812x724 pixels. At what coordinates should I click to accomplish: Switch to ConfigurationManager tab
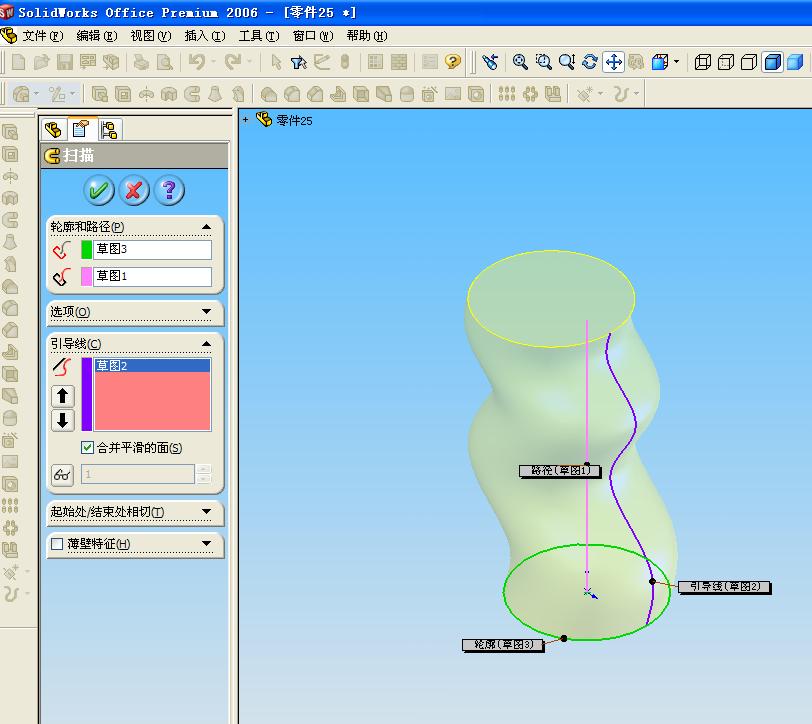coord(109,129)
